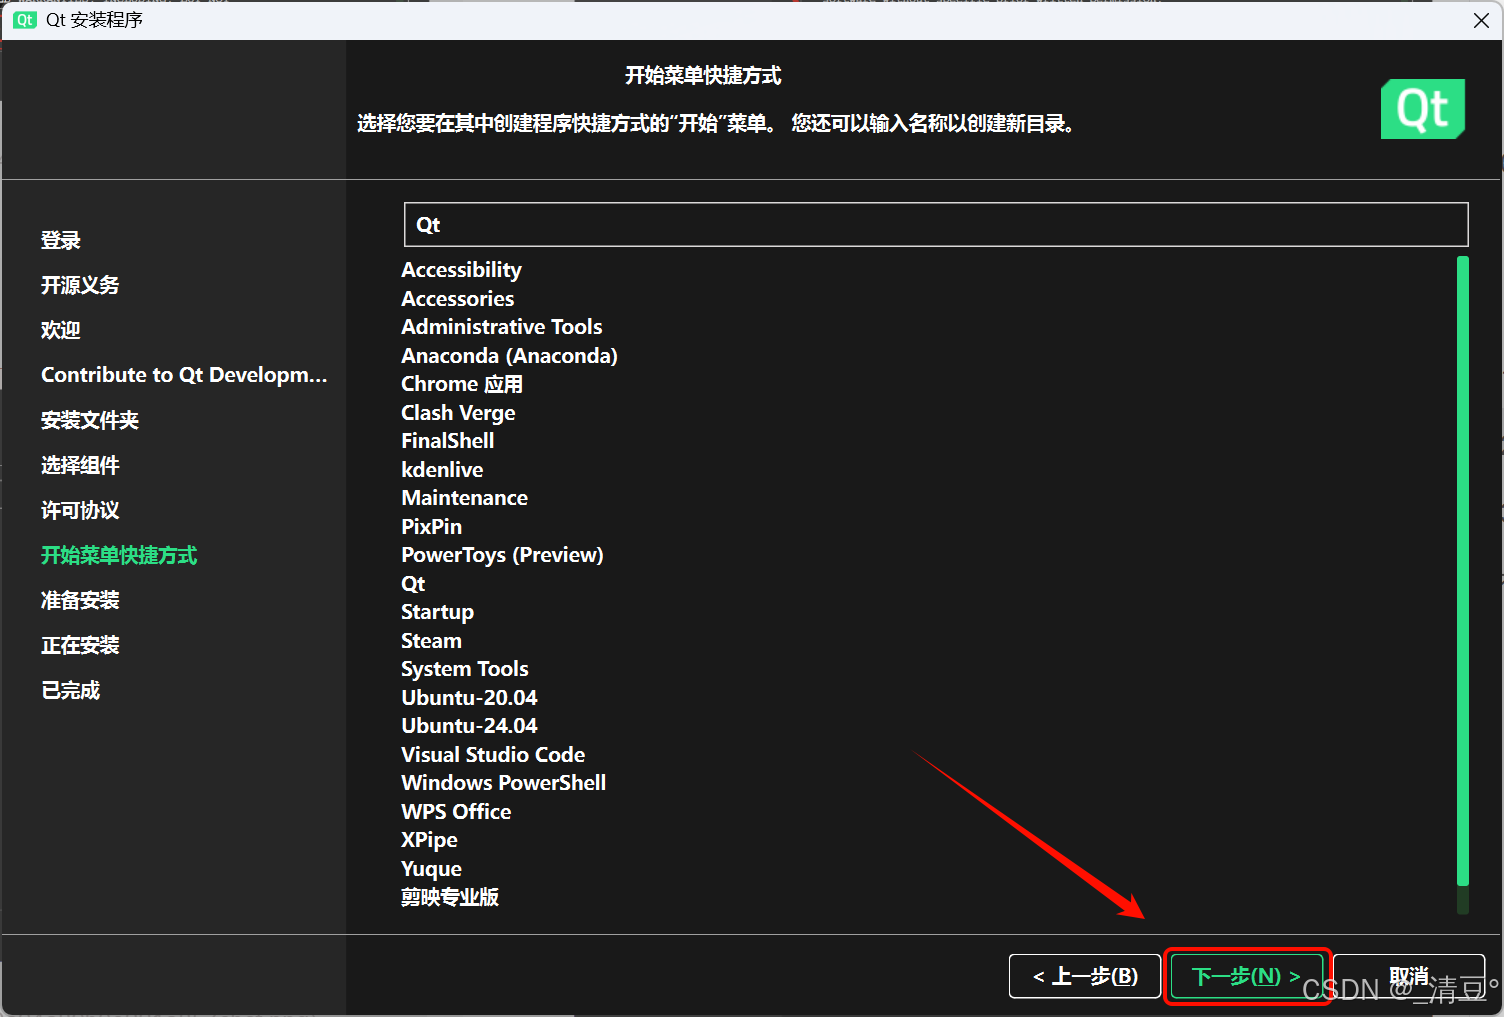The height and width of the screenshot is (1017, 1504).
Task: Click 登录 step in sidebar
Action: tap(61, 240)
